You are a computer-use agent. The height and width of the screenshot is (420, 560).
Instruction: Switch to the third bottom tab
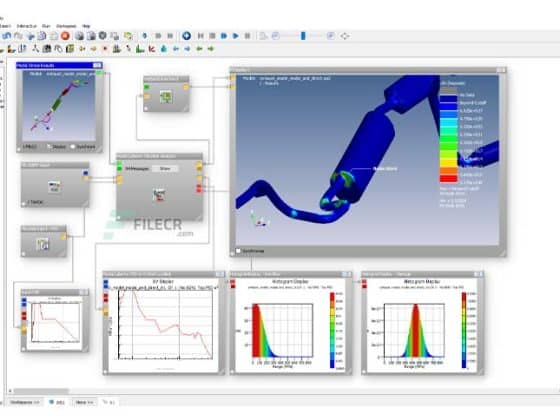tap(84, 402)
